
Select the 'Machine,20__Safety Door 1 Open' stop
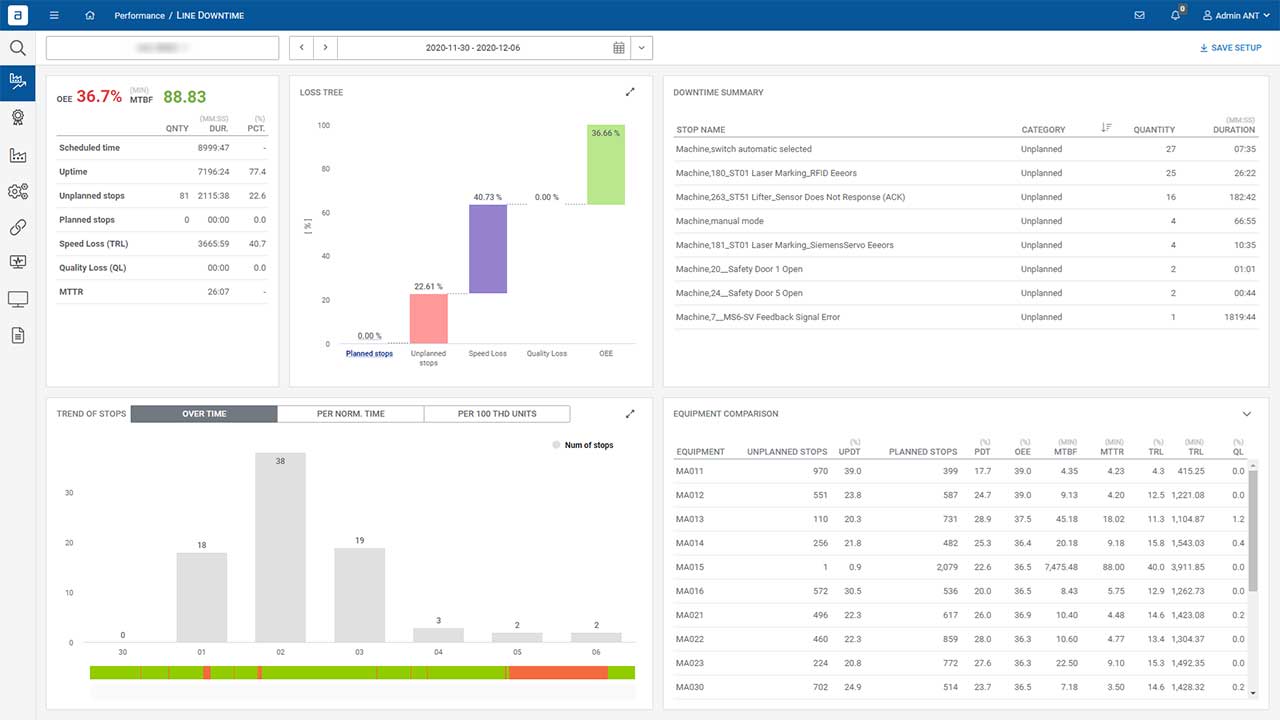[x=966, y=269]
